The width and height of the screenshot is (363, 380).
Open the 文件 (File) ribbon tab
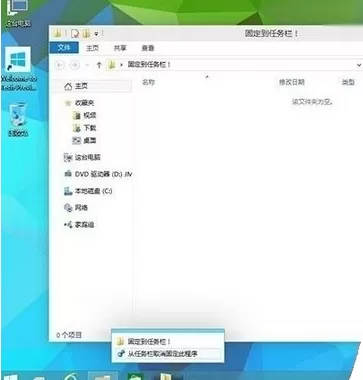click(x=64, y=48)
